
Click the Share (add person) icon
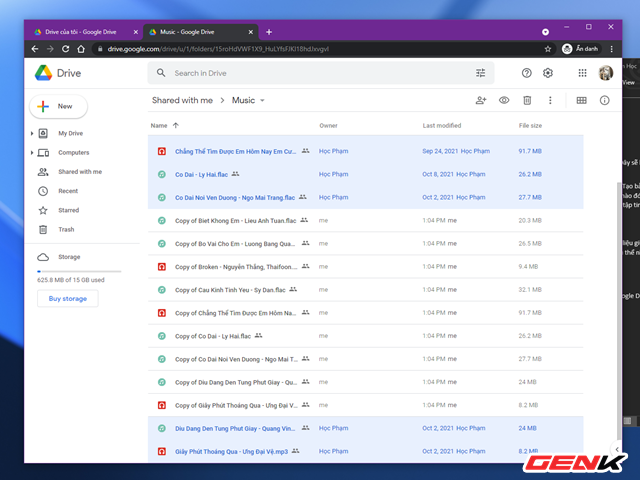[481, 100]
